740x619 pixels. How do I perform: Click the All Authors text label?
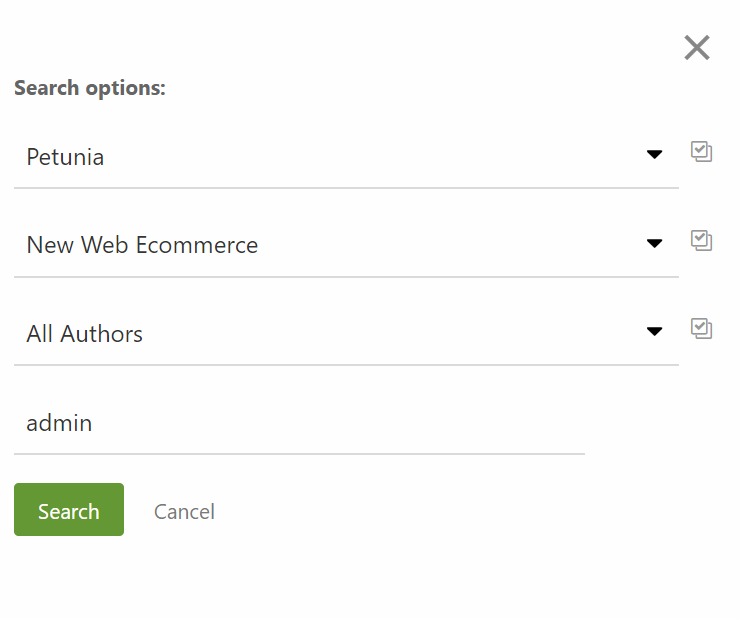(x=85, y=334)
